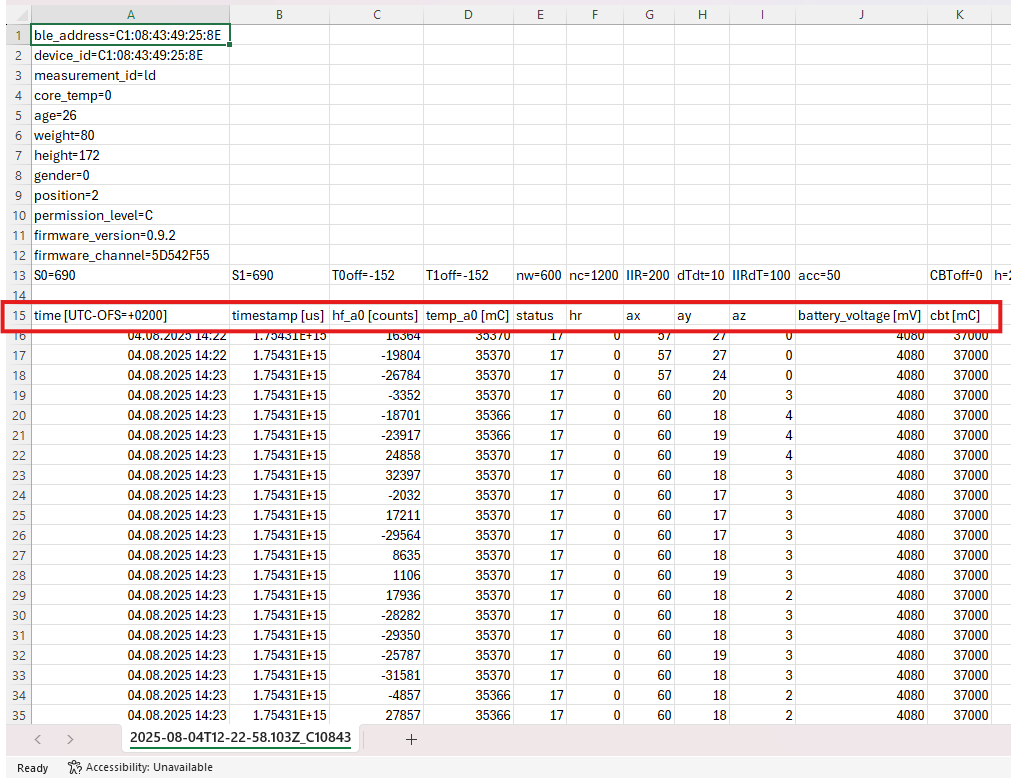Click cell measurement_id=ld

(x=130, y=75)
